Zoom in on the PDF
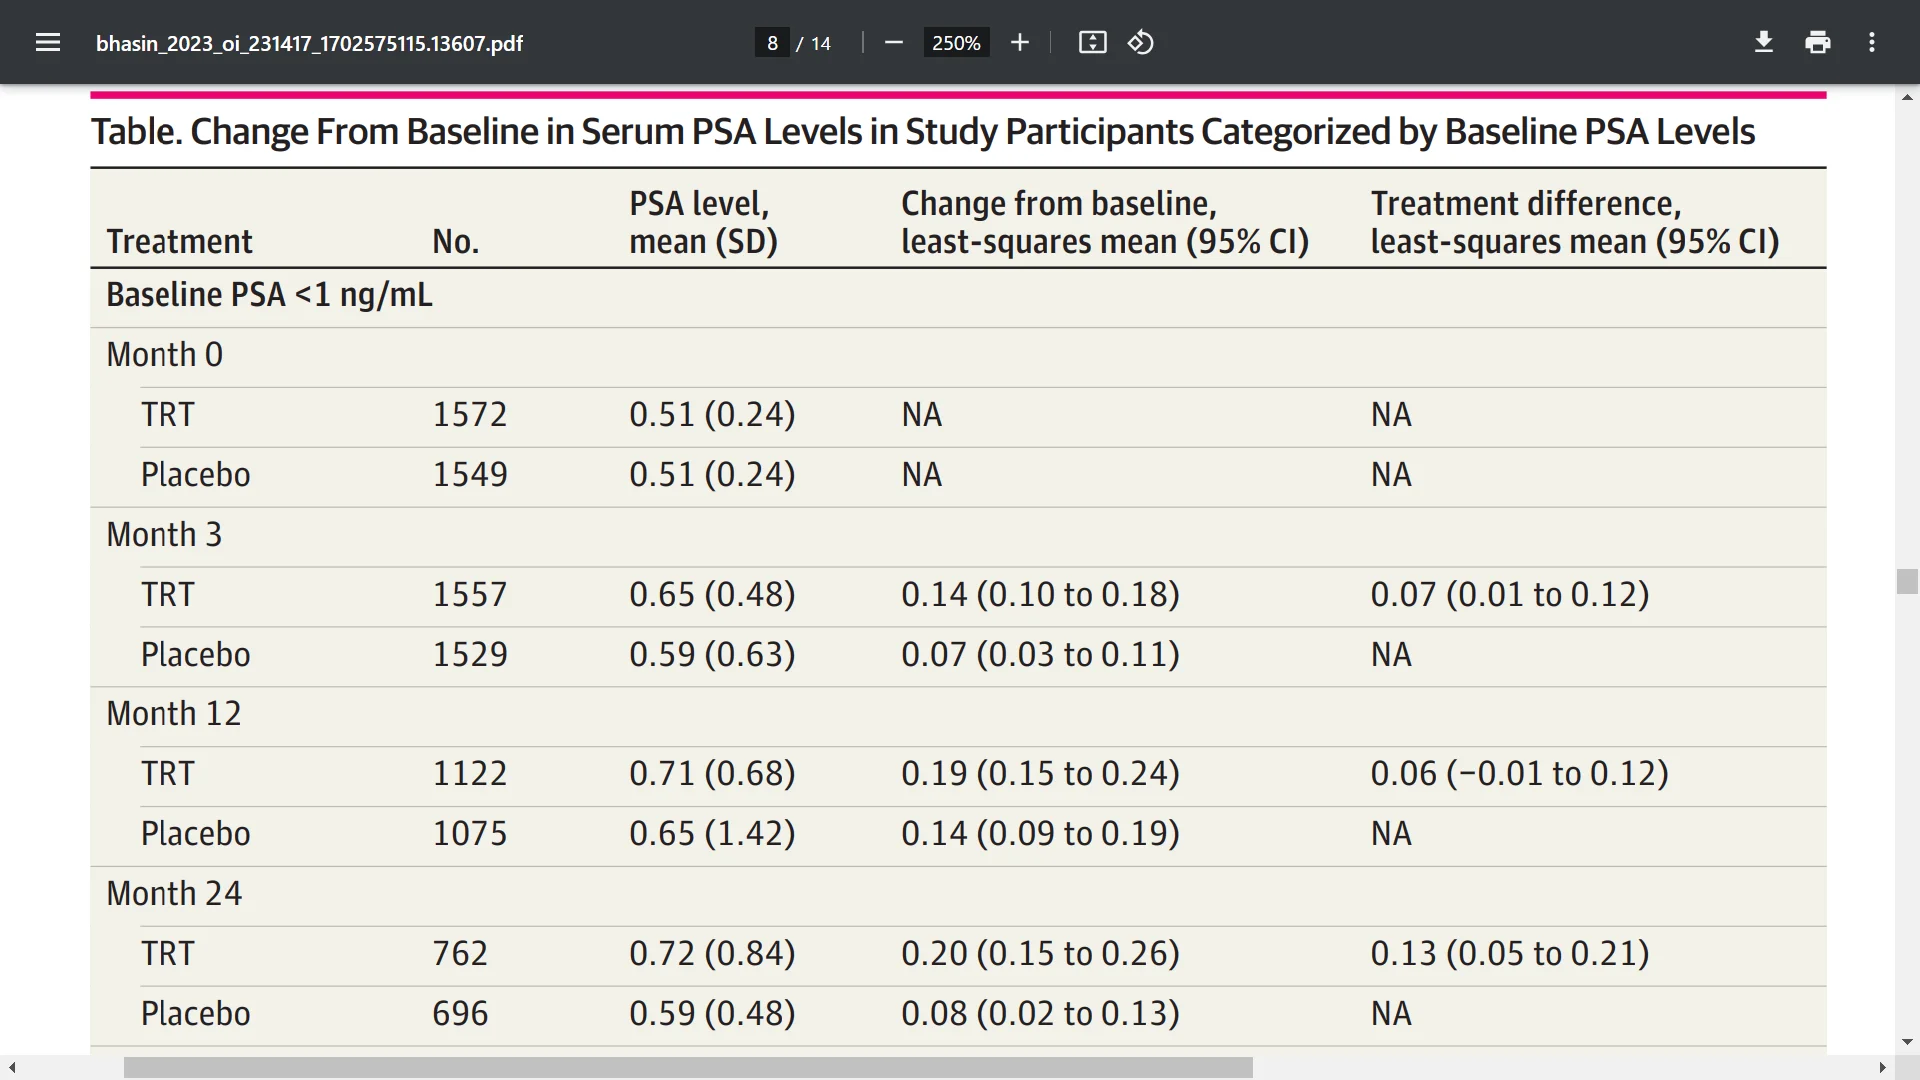This screenshot has height=1080, width=1920. coord(1020,42)
